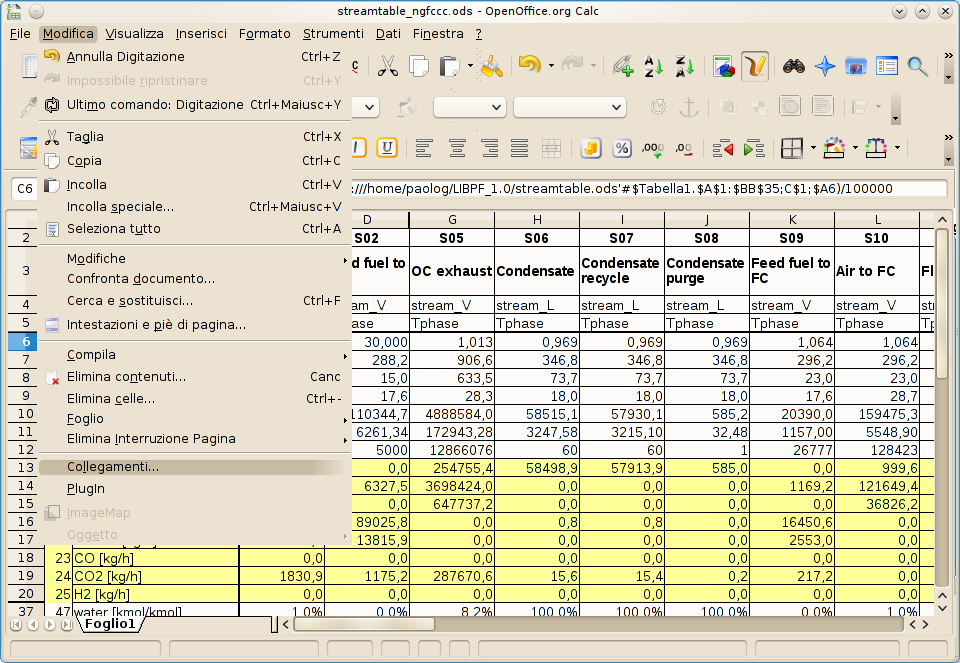Screen dimensions: 960x663
Task: Click the Zoom magnifier icon
Action: [x=917, y=67]
